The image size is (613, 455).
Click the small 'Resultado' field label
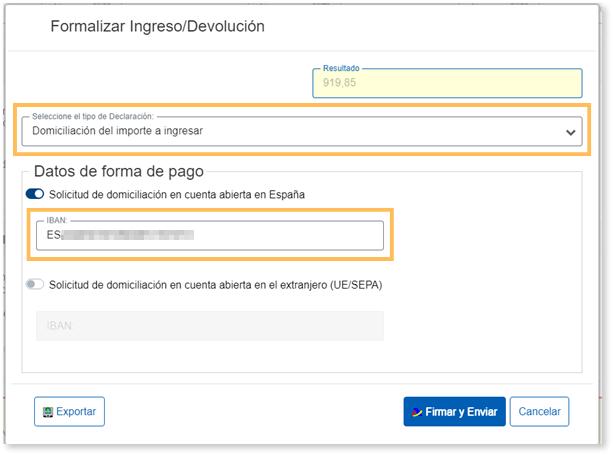pyautogui.click(x=341, y=68)
